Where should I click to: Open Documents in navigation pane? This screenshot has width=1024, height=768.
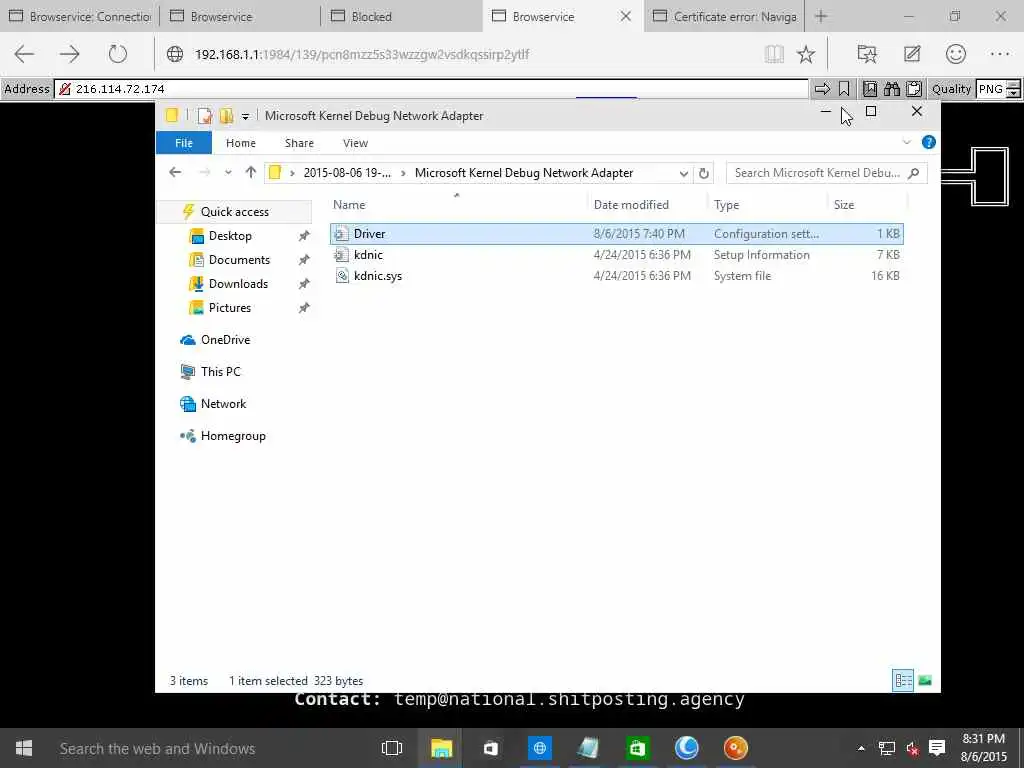tap(239, 260)
